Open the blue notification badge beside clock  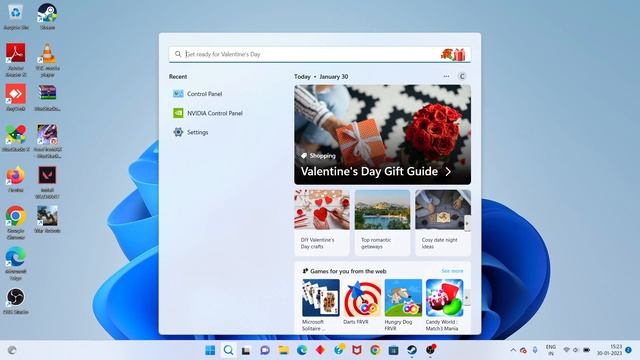click(x=629, y=350)
